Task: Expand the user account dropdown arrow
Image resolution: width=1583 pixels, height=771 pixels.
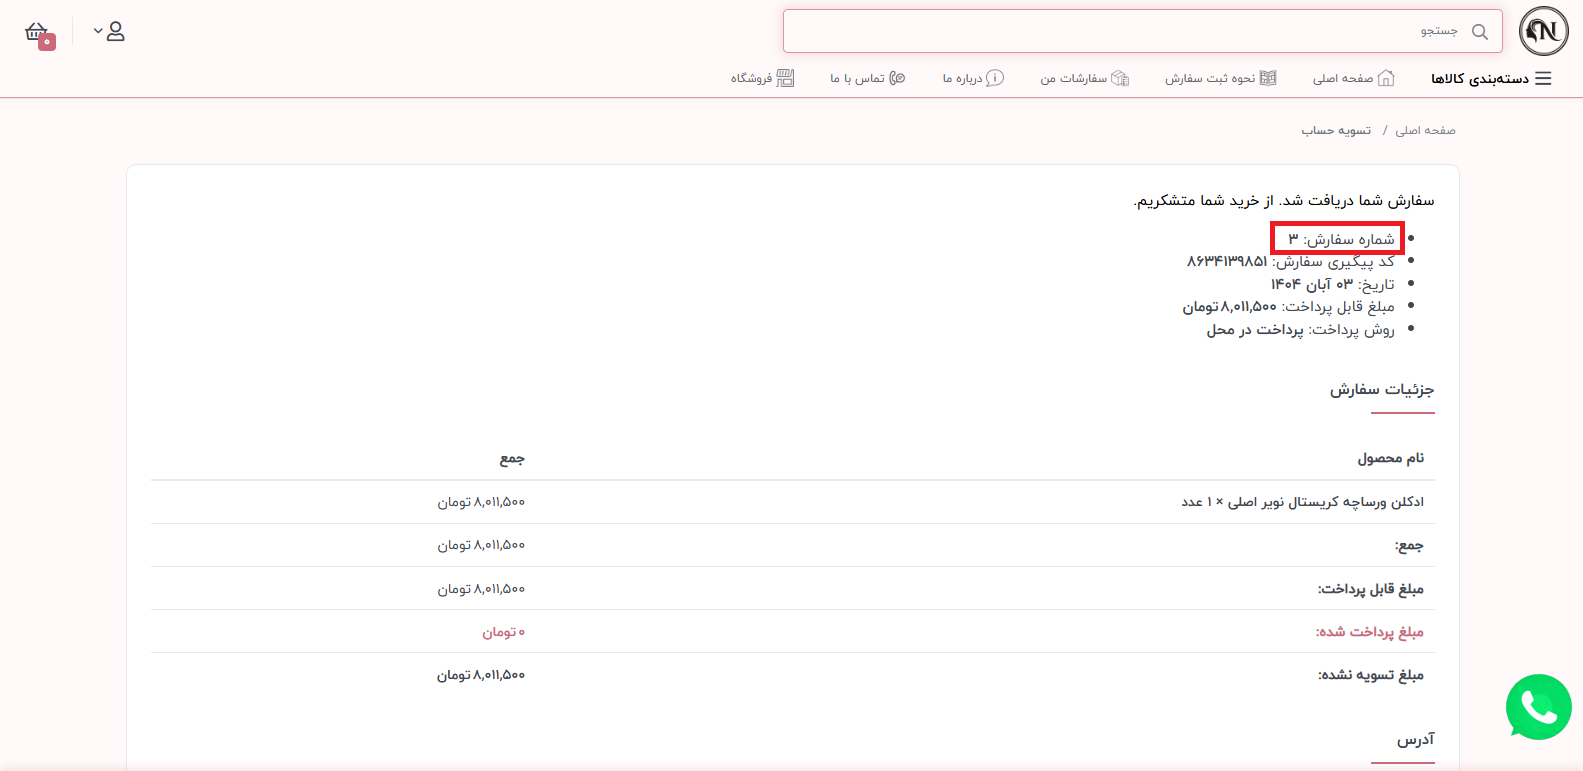Action: tap(98, 32)
